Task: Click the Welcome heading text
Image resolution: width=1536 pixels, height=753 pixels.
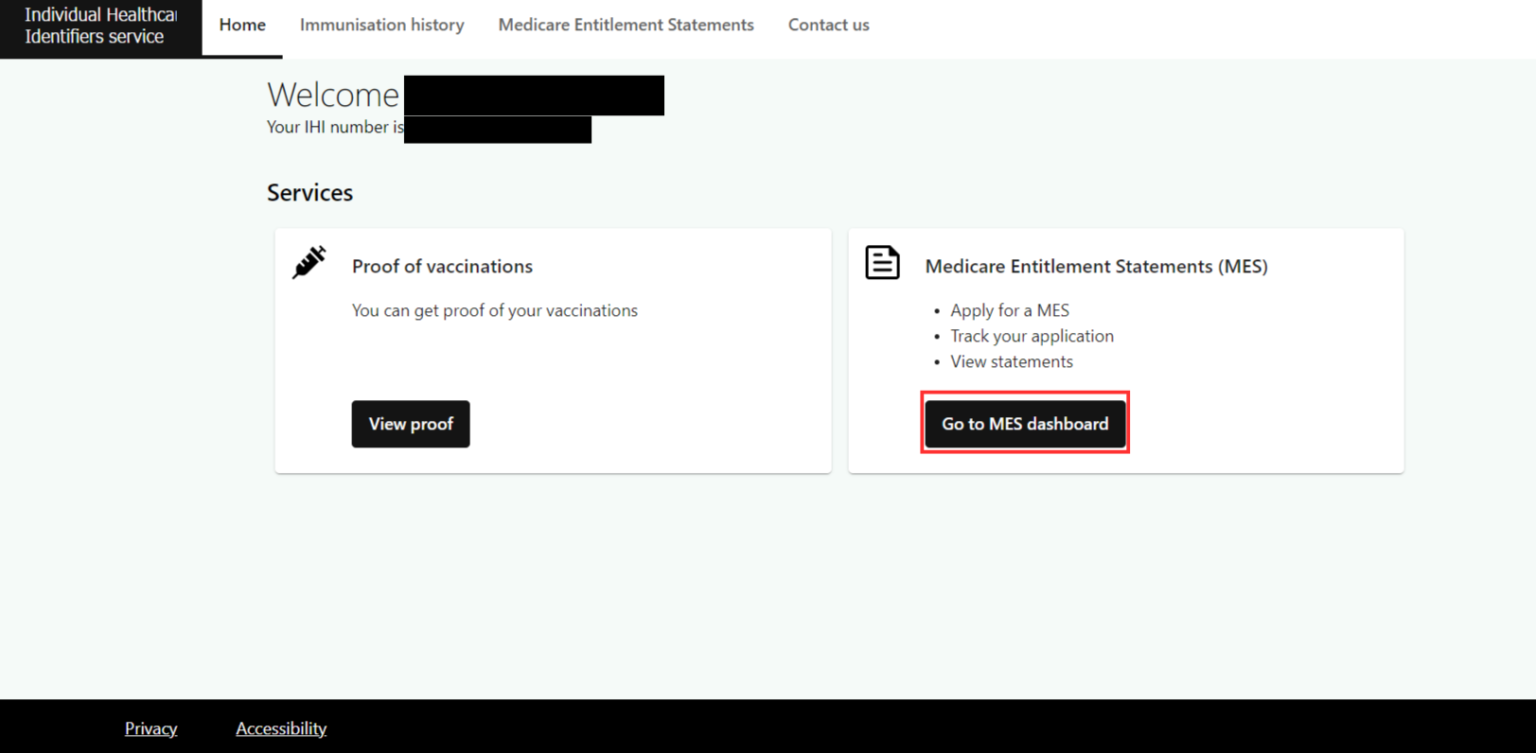Action: tap(333, 95)
